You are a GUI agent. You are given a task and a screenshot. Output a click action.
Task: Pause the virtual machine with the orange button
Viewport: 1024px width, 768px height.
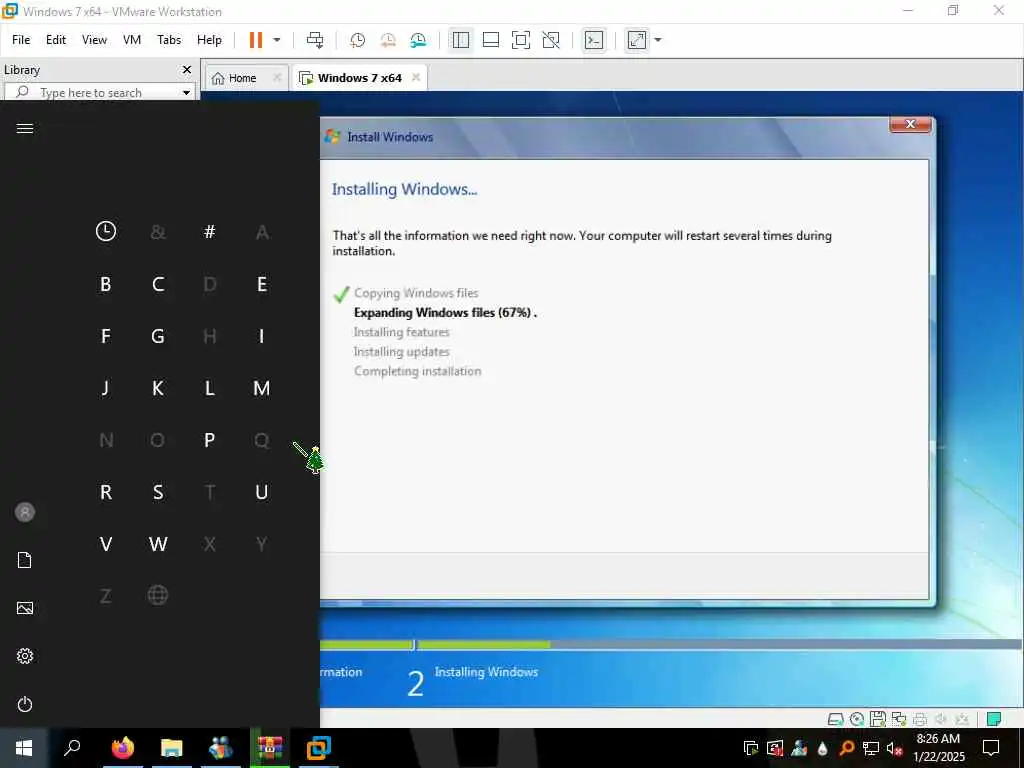(x=256, y=40)
